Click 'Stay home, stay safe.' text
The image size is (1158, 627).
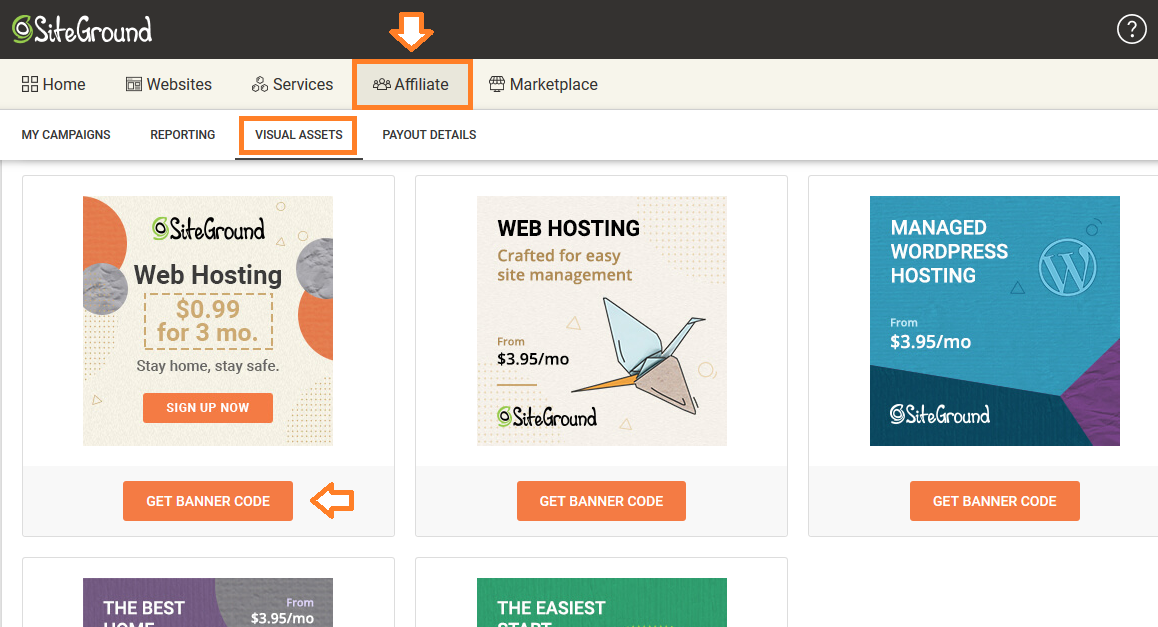(208, 366)
